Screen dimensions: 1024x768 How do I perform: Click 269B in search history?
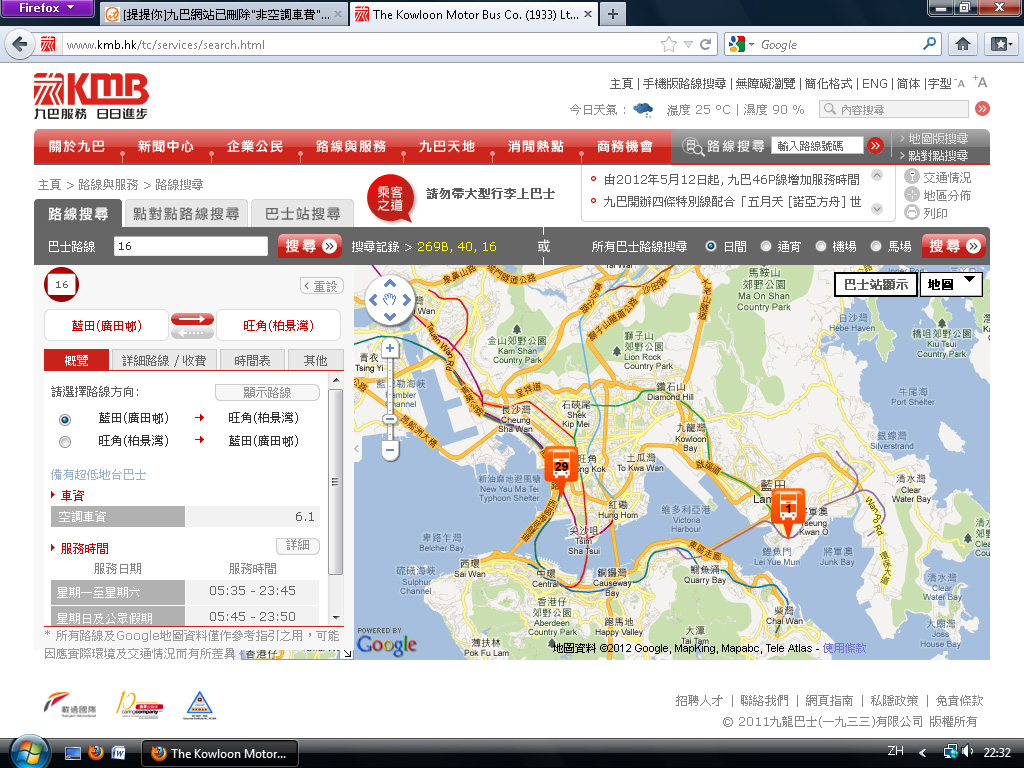(x=434, y=246)
